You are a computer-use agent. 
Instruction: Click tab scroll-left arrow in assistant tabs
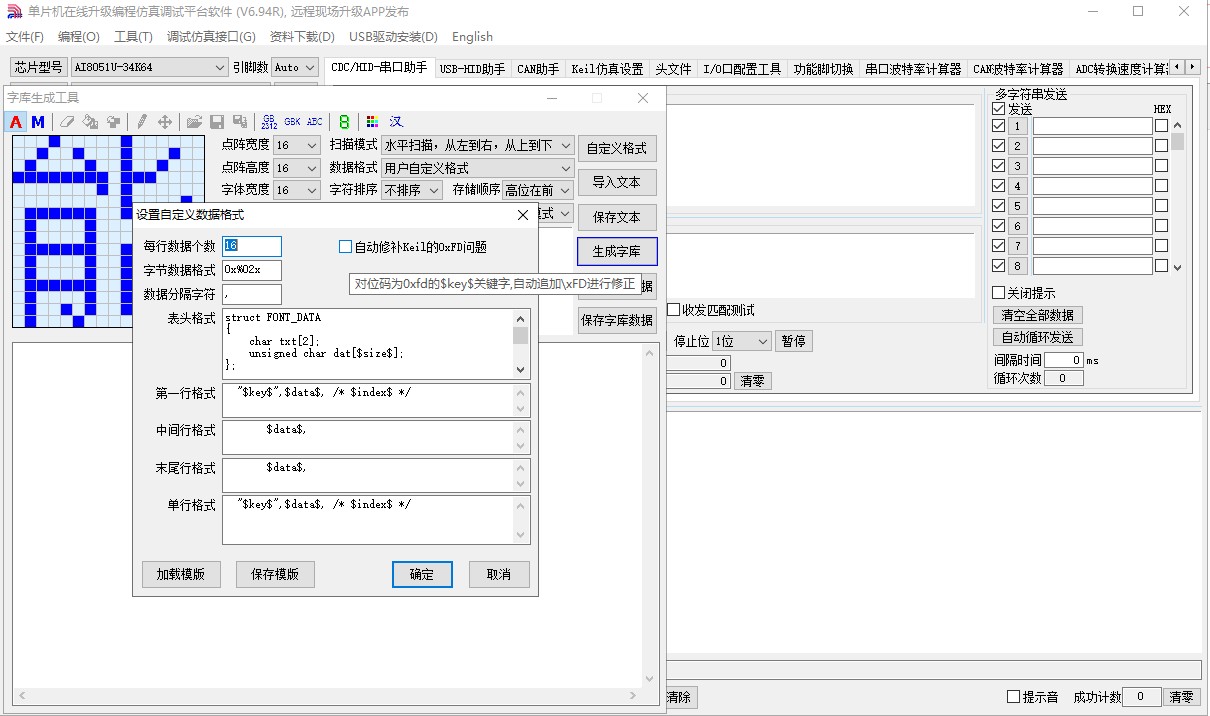(x=1177, y=67)
